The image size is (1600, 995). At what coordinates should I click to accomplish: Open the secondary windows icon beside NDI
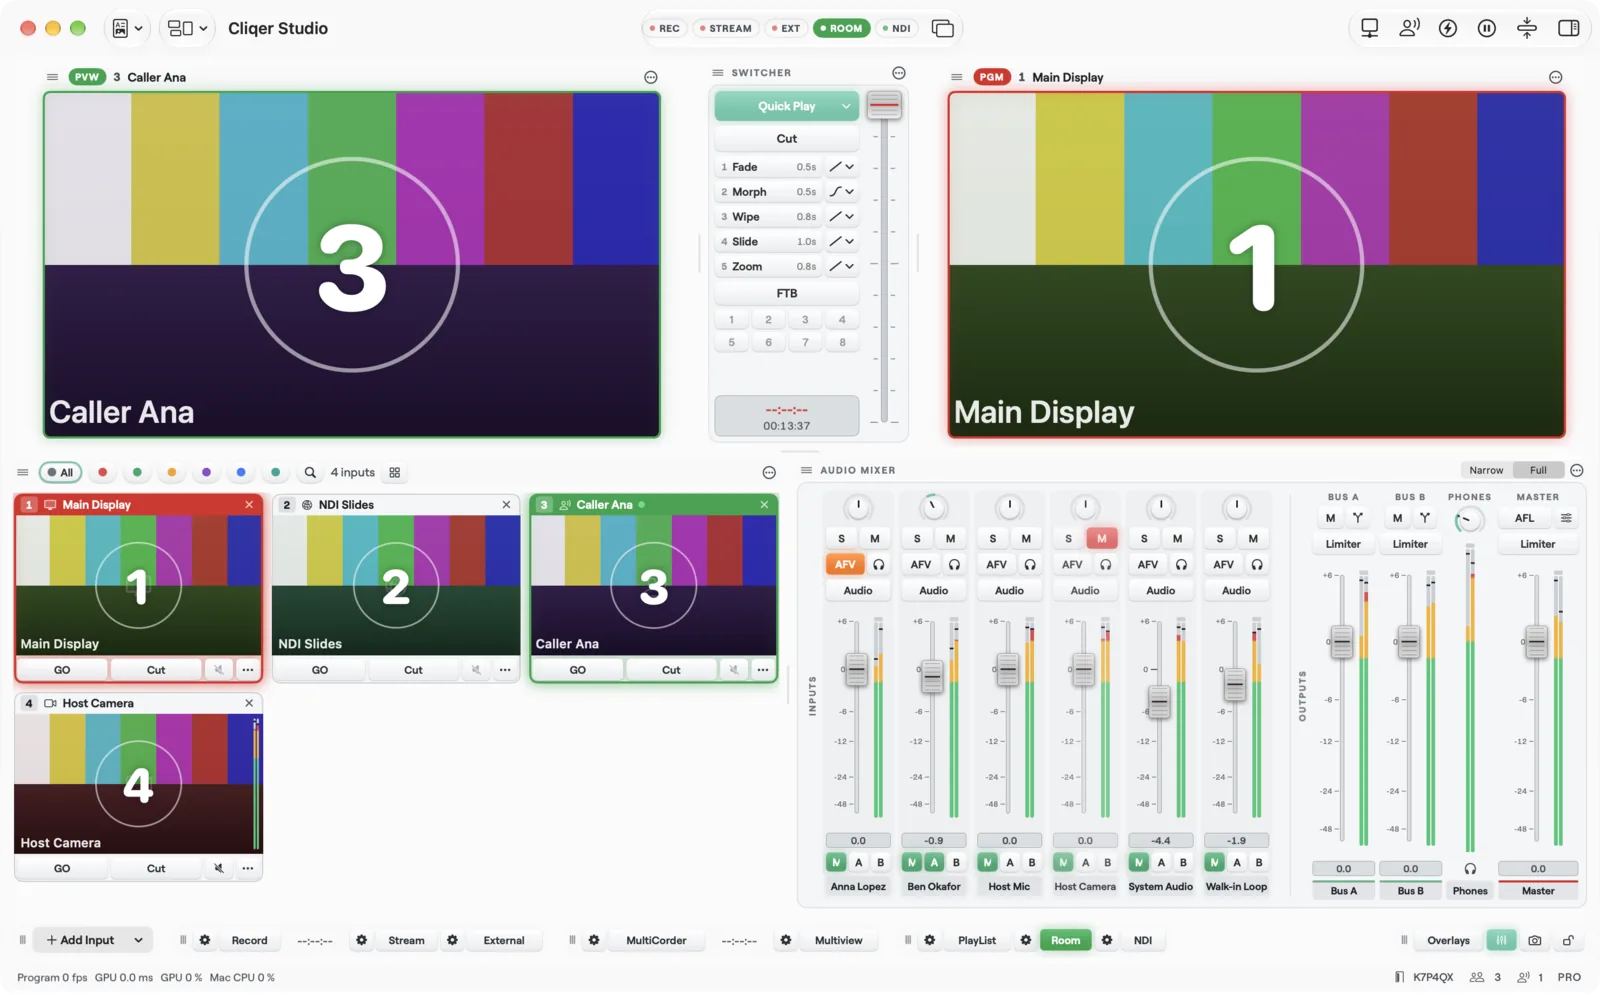coord(942,28)
